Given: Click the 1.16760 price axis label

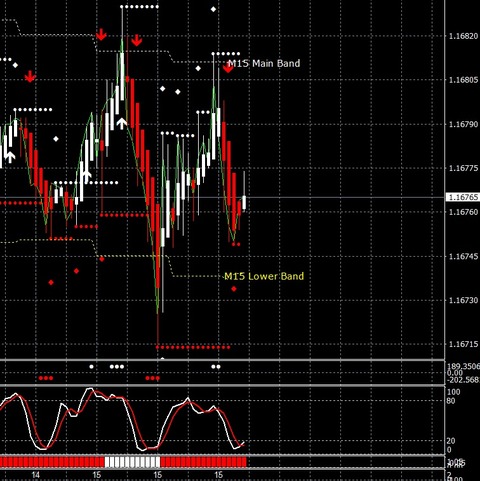Looking at the screenshot, I should pyautogui.click(x=464, y=212).
